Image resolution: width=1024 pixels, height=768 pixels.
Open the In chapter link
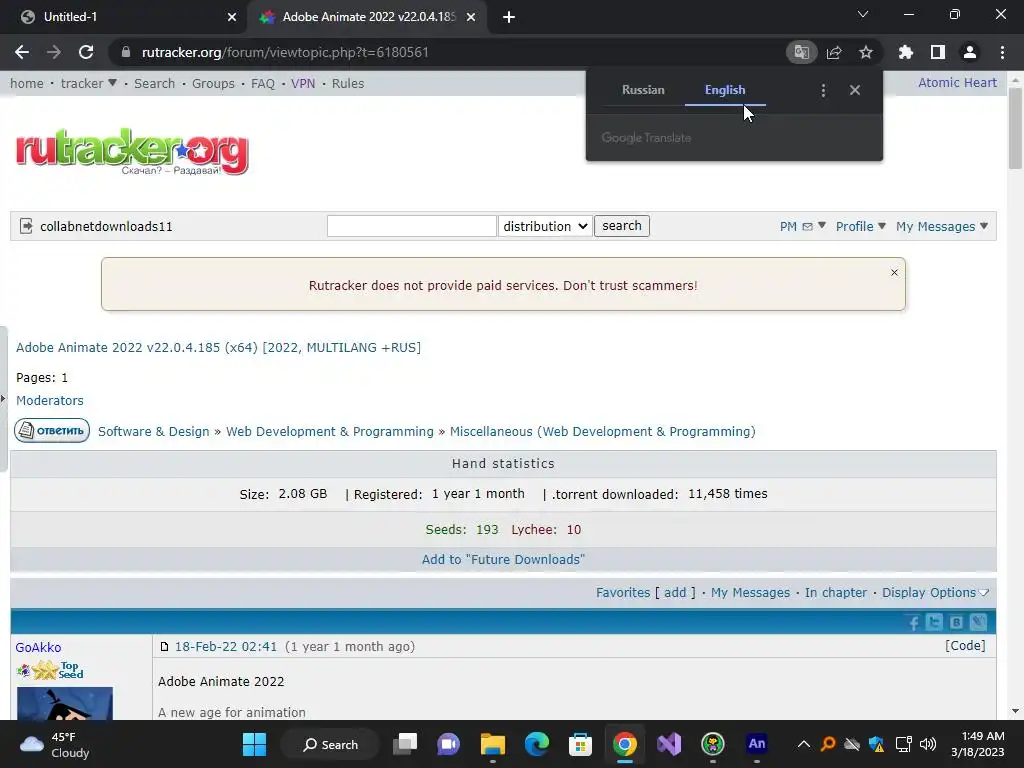[835, 592]
